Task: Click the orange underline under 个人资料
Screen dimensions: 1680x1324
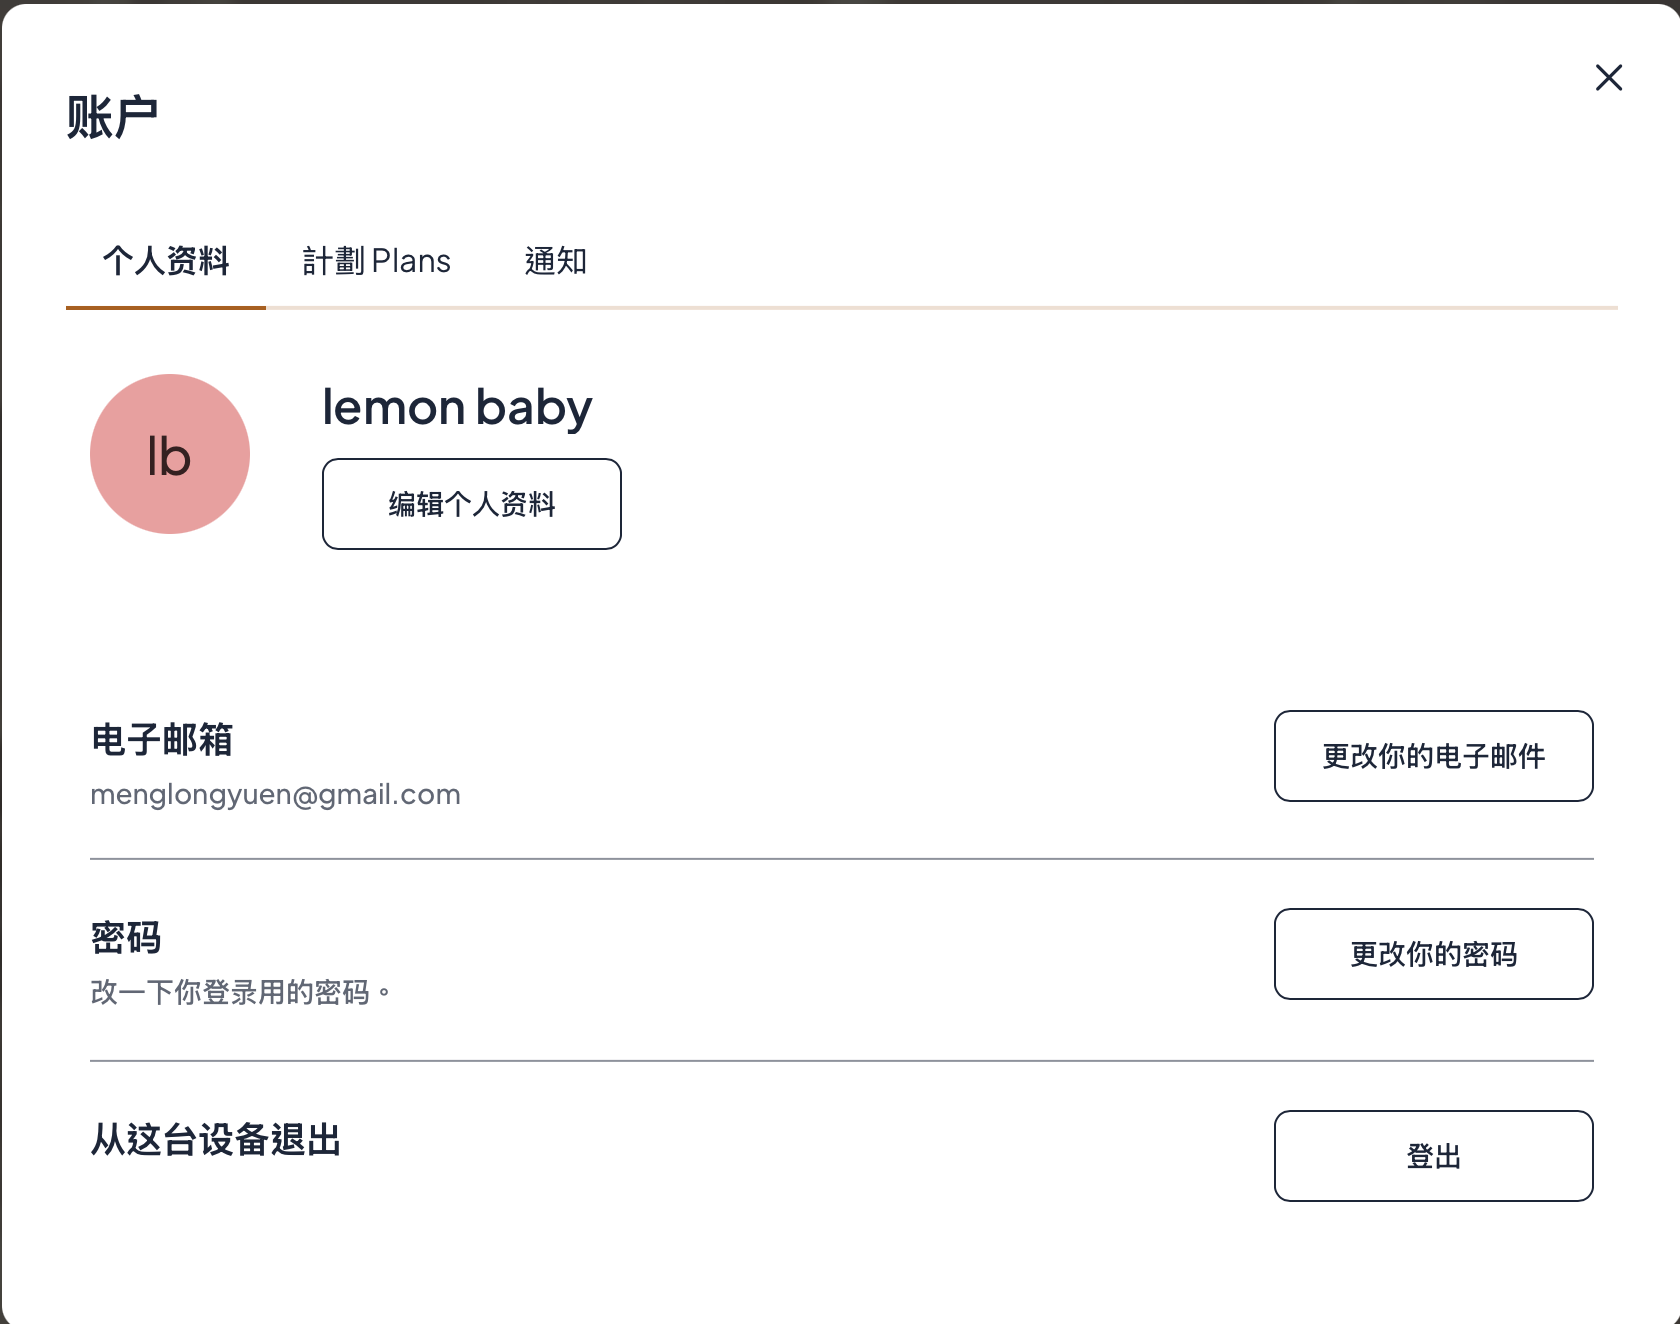Action: [x=166, y=308]
